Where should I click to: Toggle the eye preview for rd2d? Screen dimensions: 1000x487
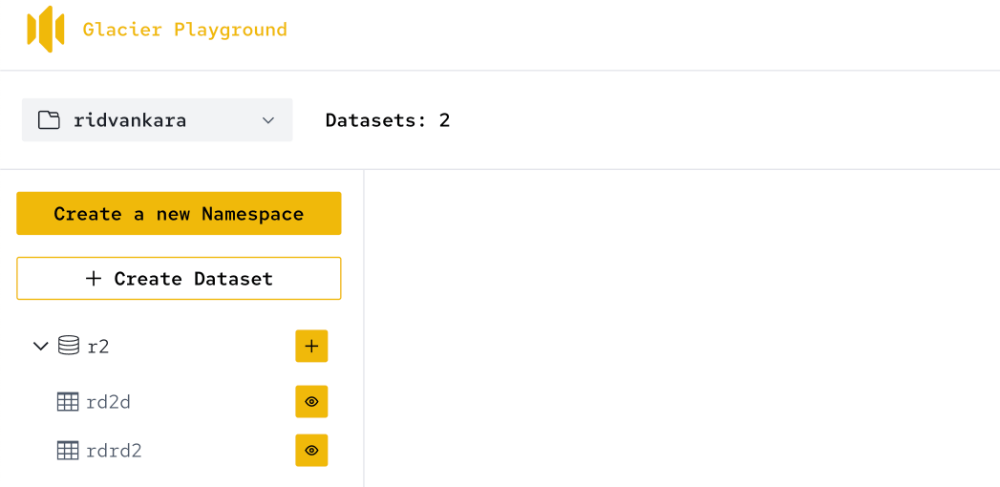(311, 402)
